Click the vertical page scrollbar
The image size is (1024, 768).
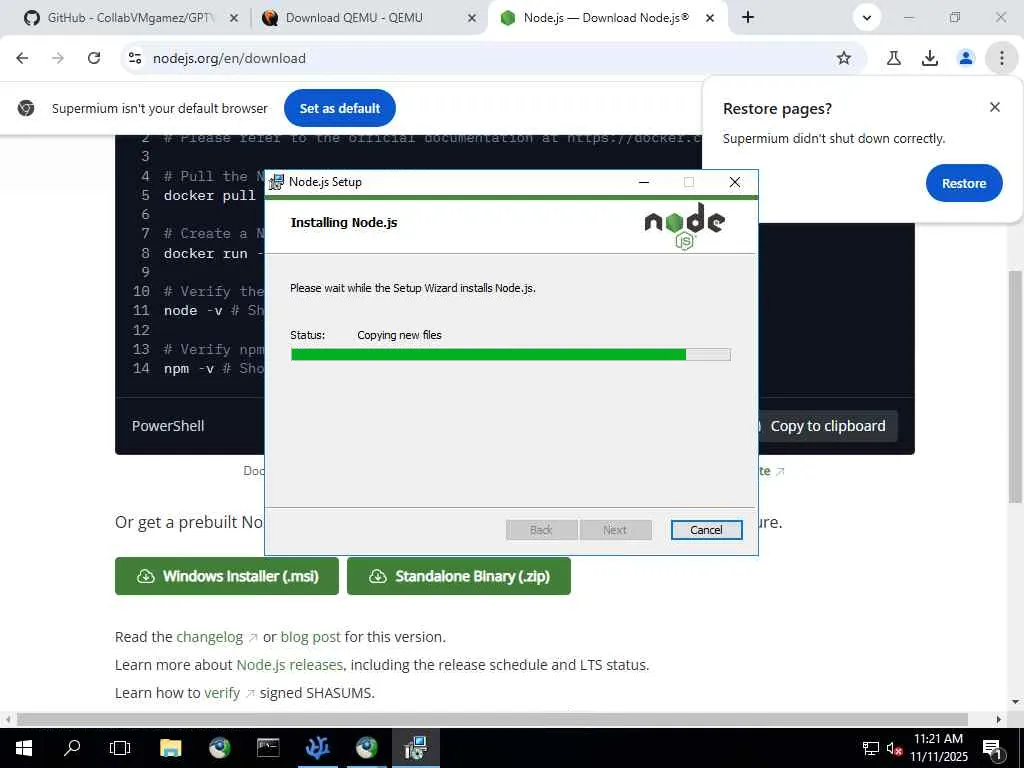tap(1014, 387)
